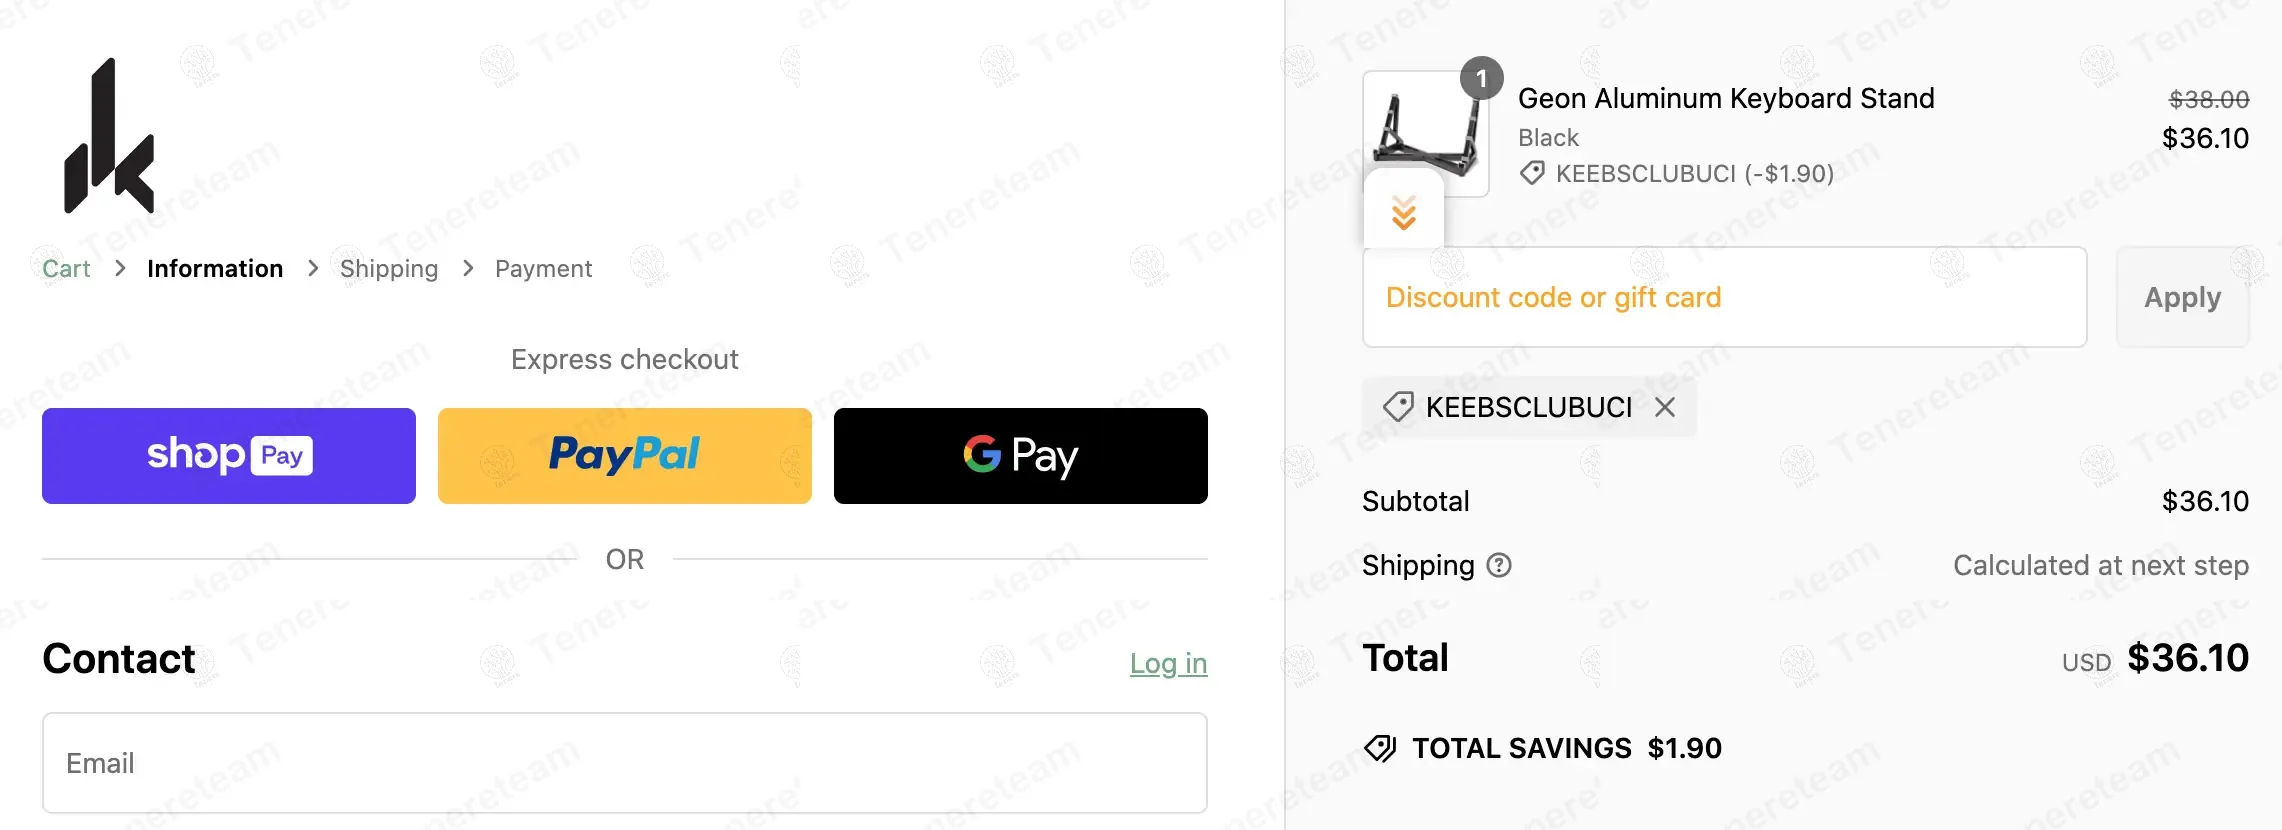Check out with Shop Pay
The height and width of the screenshot is (830, 2282).
(x=229, y=456)
